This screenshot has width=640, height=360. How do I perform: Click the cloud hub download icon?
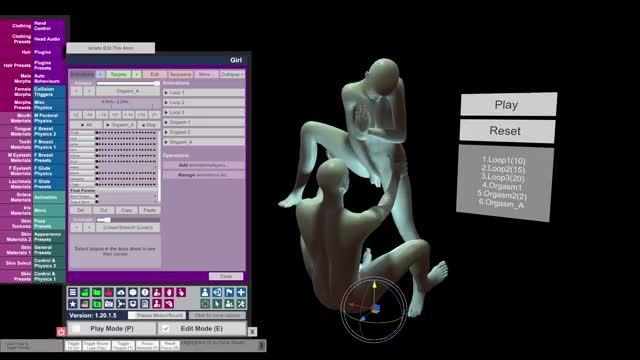[x=121, y=292]
